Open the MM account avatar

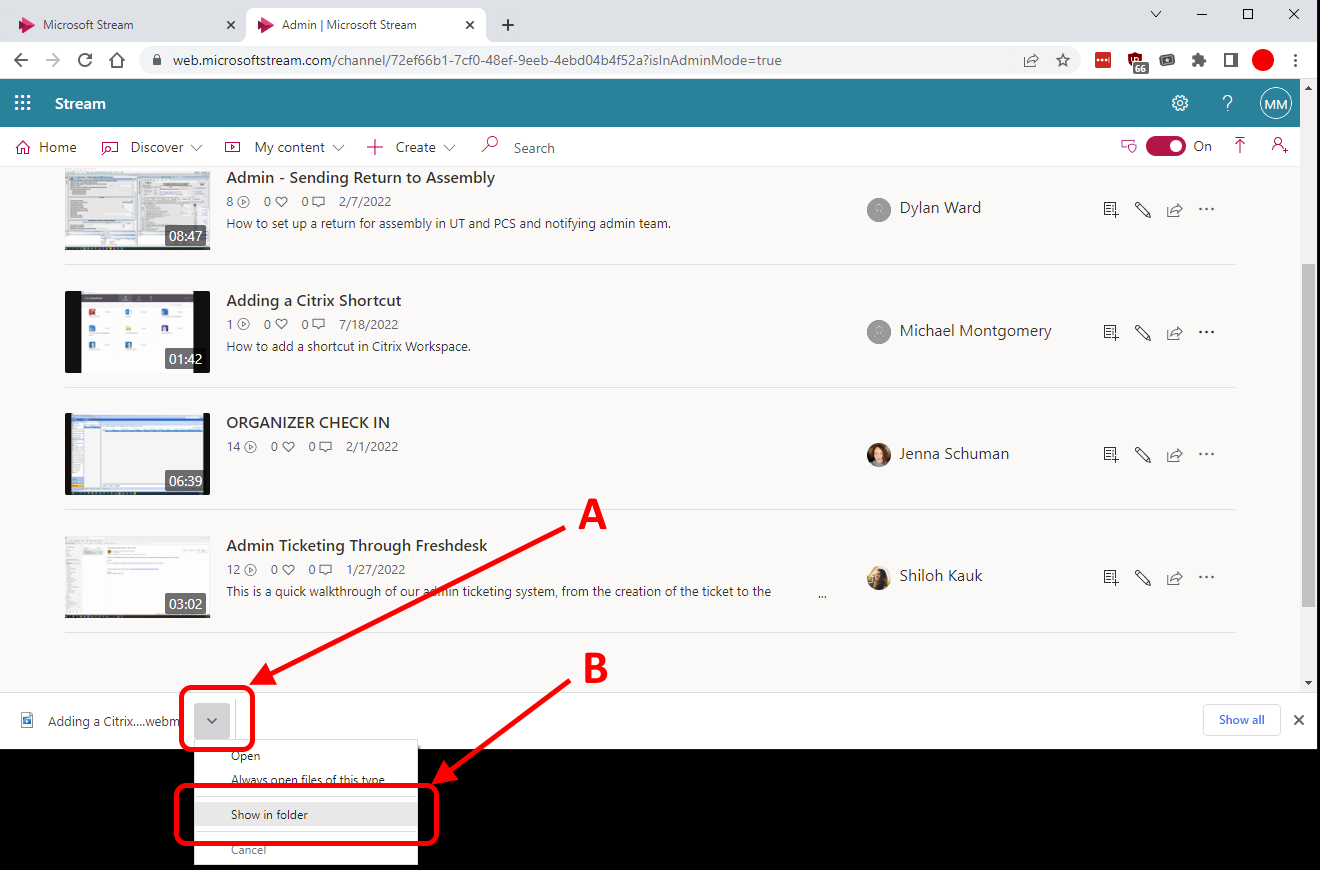click(x=1276, y=103)
